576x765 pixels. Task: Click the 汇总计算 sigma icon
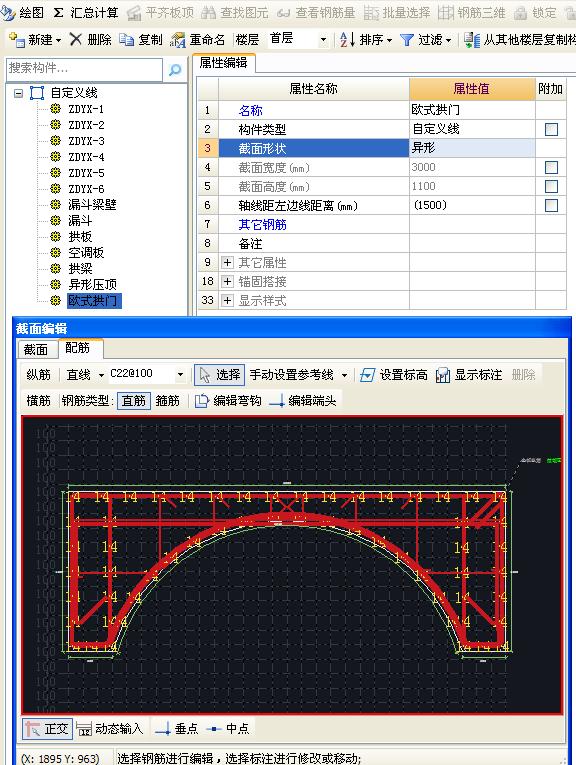(x=58, y=13)
